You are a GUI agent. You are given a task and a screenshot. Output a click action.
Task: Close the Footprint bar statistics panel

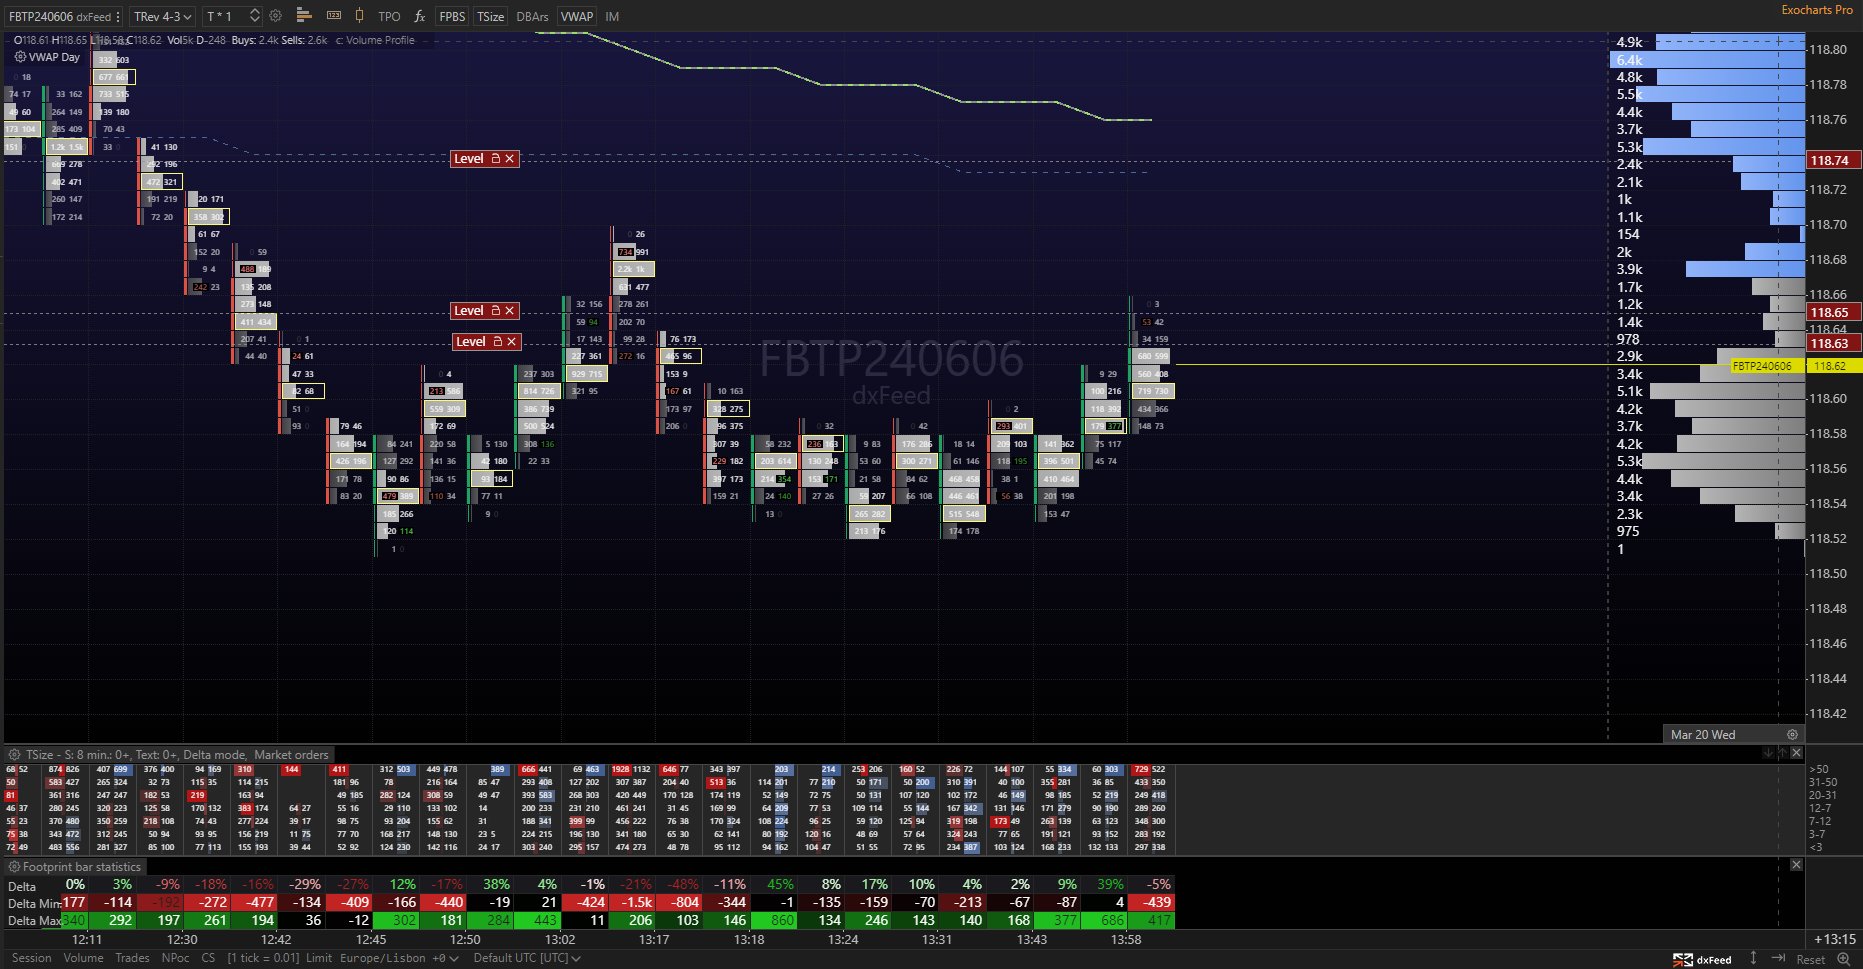(1796, 865)
